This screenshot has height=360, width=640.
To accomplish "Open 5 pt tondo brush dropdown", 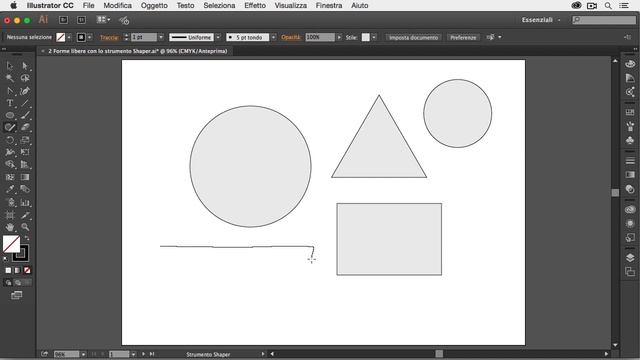I will 273,37.
